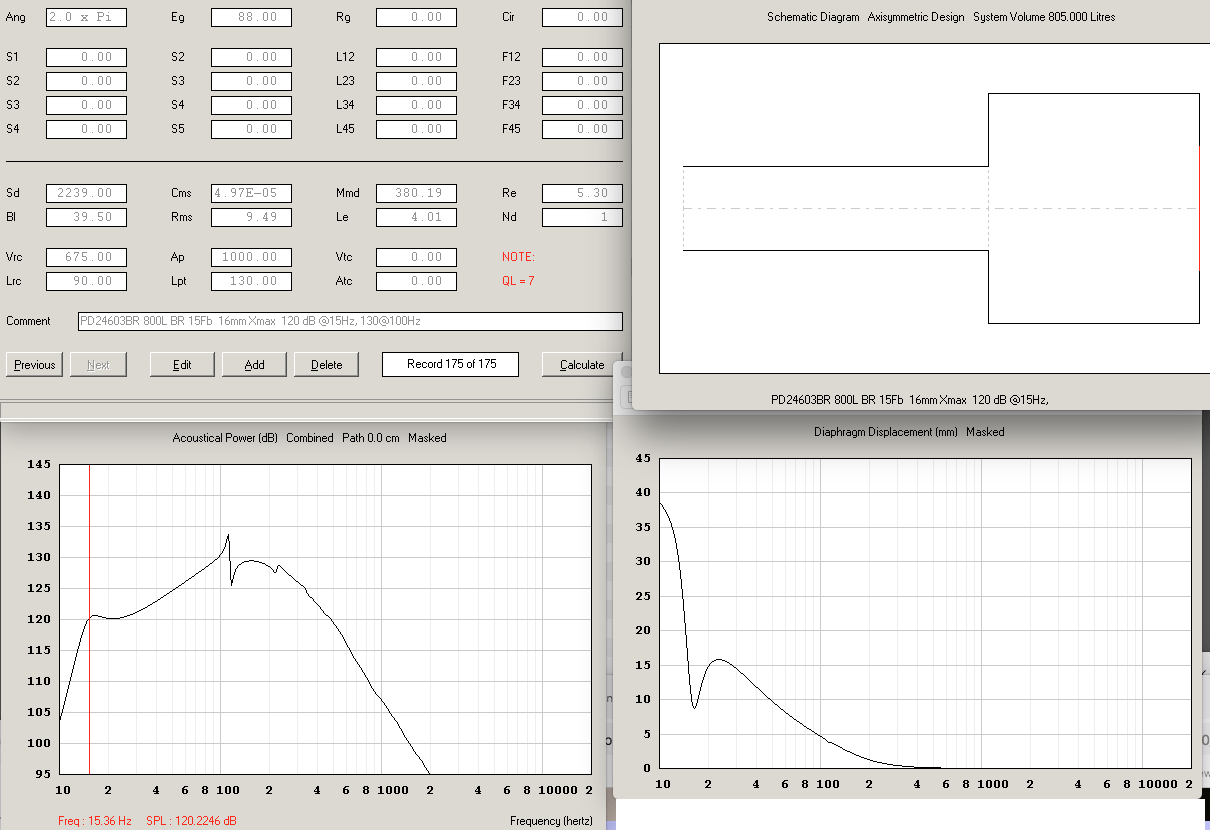Click the red NOTE: label
Viewport: 1210px width, 830px height.
pos(518,257)
